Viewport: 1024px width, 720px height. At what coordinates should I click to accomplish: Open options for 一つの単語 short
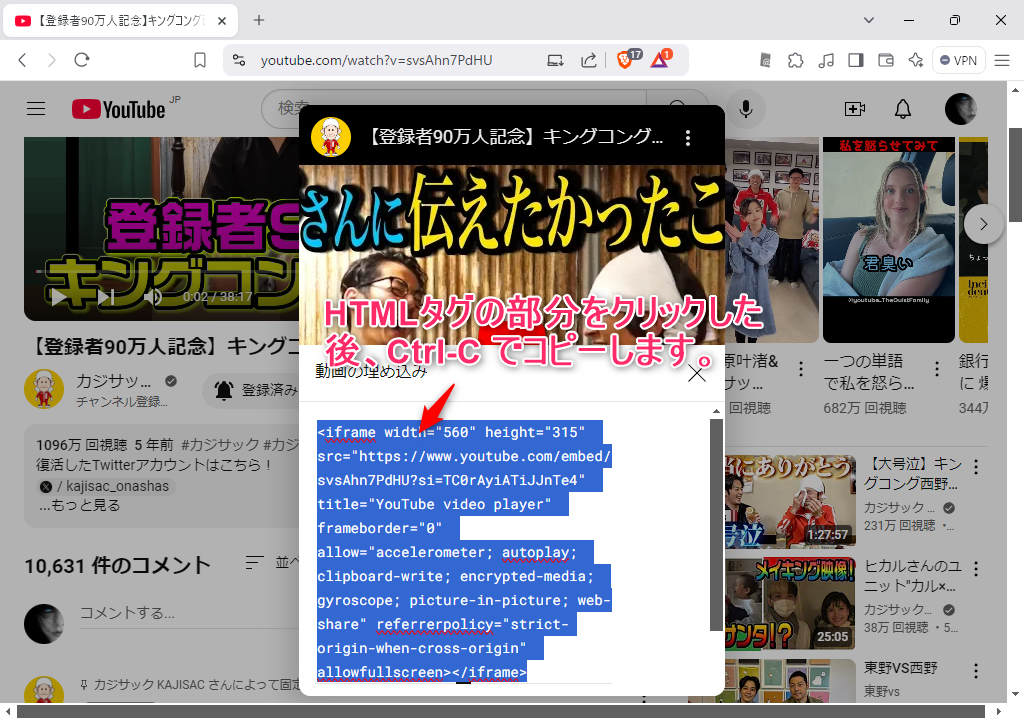click(x=936, y=369)
